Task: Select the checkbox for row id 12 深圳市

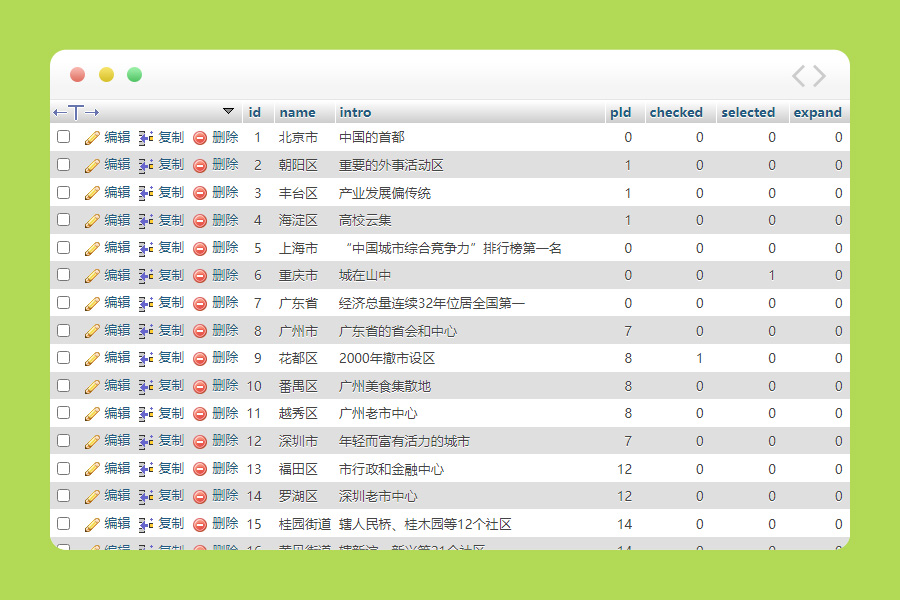Action: [64, 440]
